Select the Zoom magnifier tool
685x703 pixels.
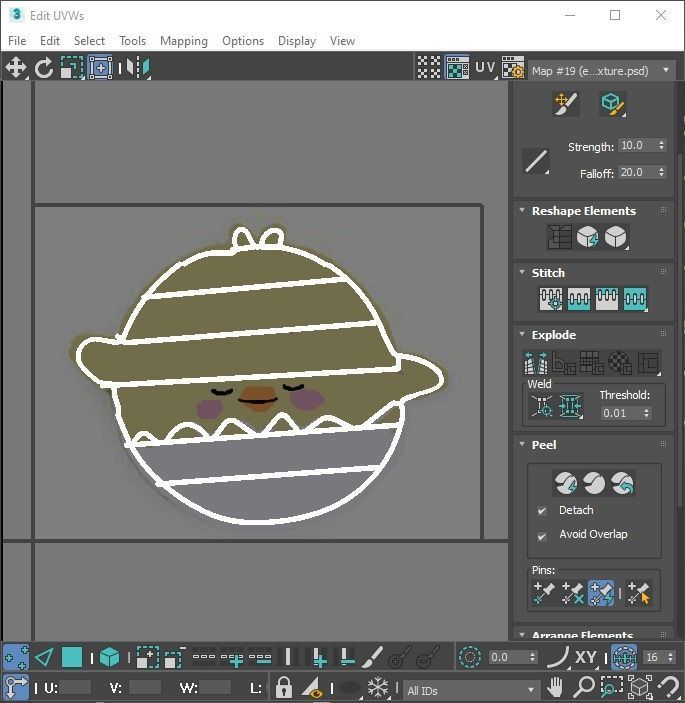click(x=583, y=686)
